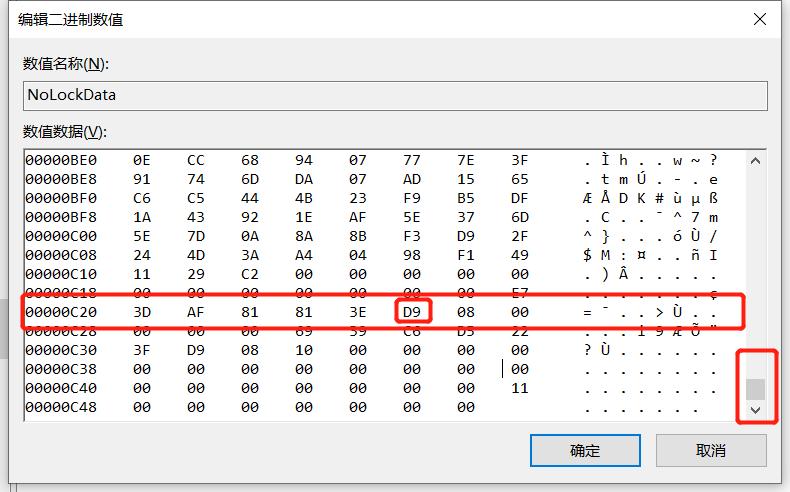Click the 00000BF0 offset label

(x=61, y=198)
